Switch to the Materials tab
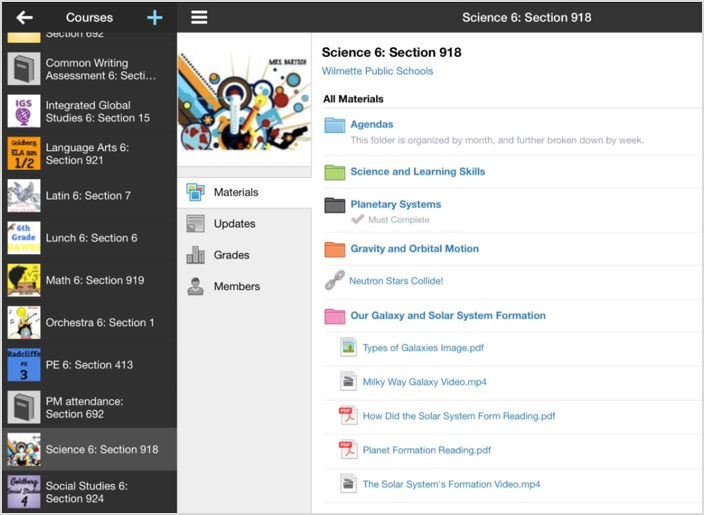This screenshot has height=515, width=704. pyautogui.click(x=235, y=192)
